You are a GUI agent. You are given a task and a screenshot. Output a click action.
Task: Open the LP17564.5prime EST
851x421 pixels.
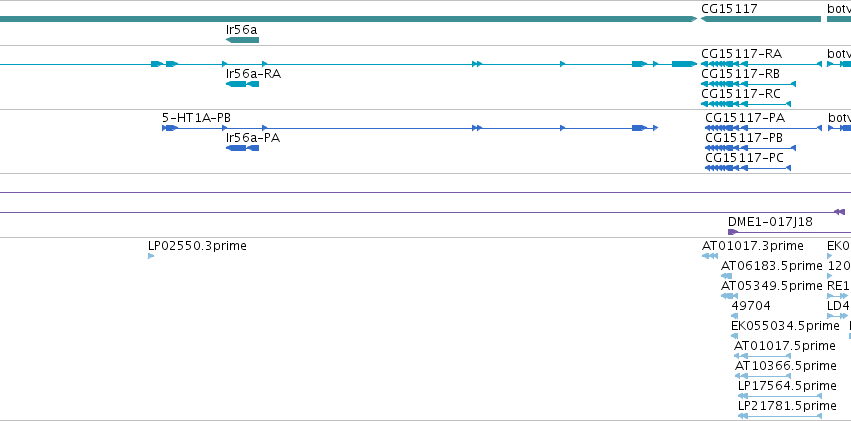point(780,396)
